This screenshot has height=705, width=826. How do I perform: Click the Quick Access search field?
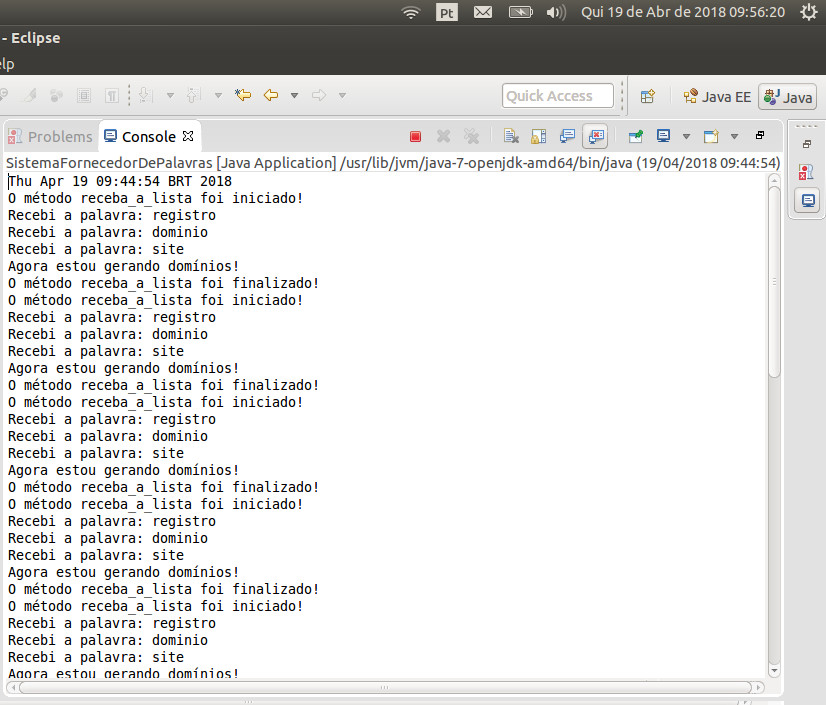(558, 96)
